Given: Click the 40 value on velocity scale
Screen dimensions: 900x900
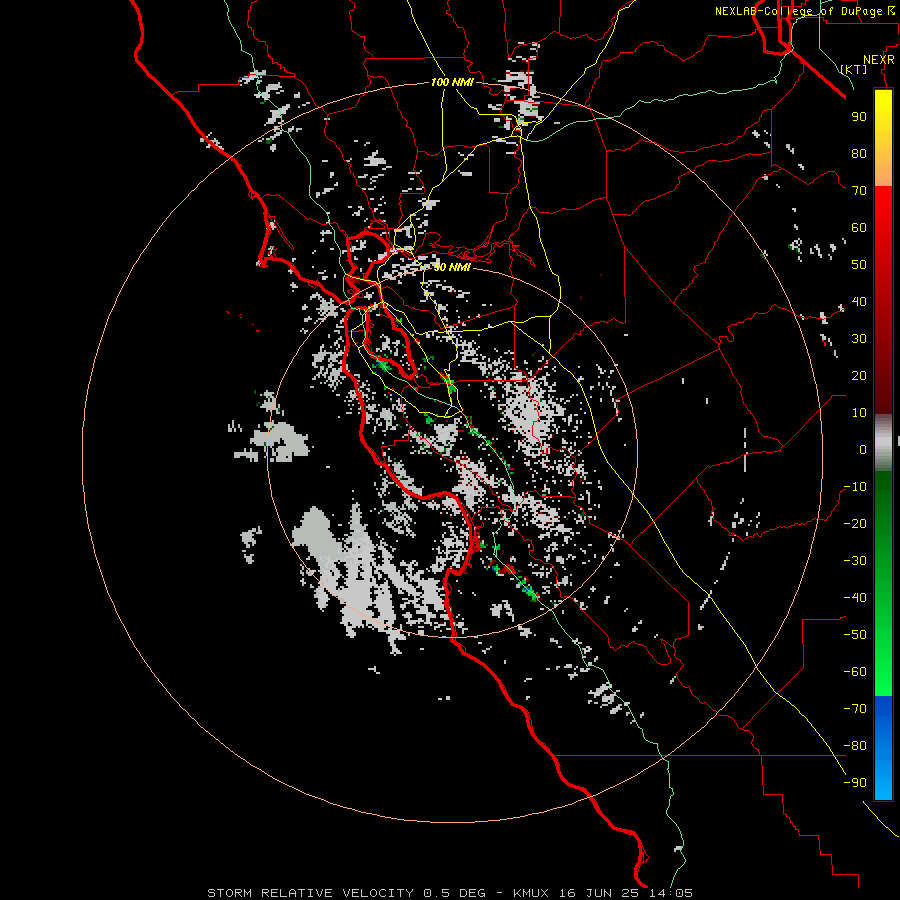Looking at the screenshot, I should click(859, 302).
